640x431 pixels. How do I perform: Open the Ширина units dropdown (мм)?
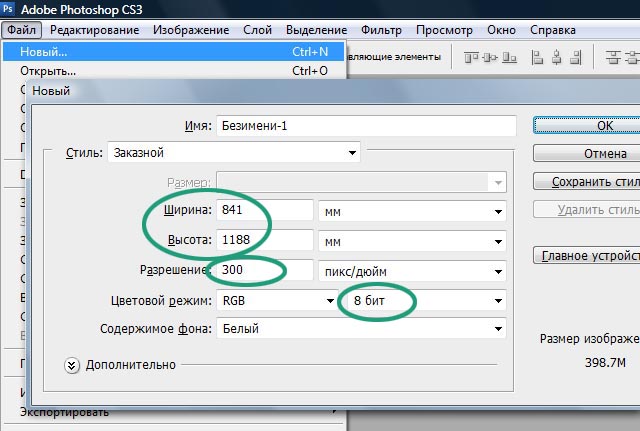coord(411,212)
